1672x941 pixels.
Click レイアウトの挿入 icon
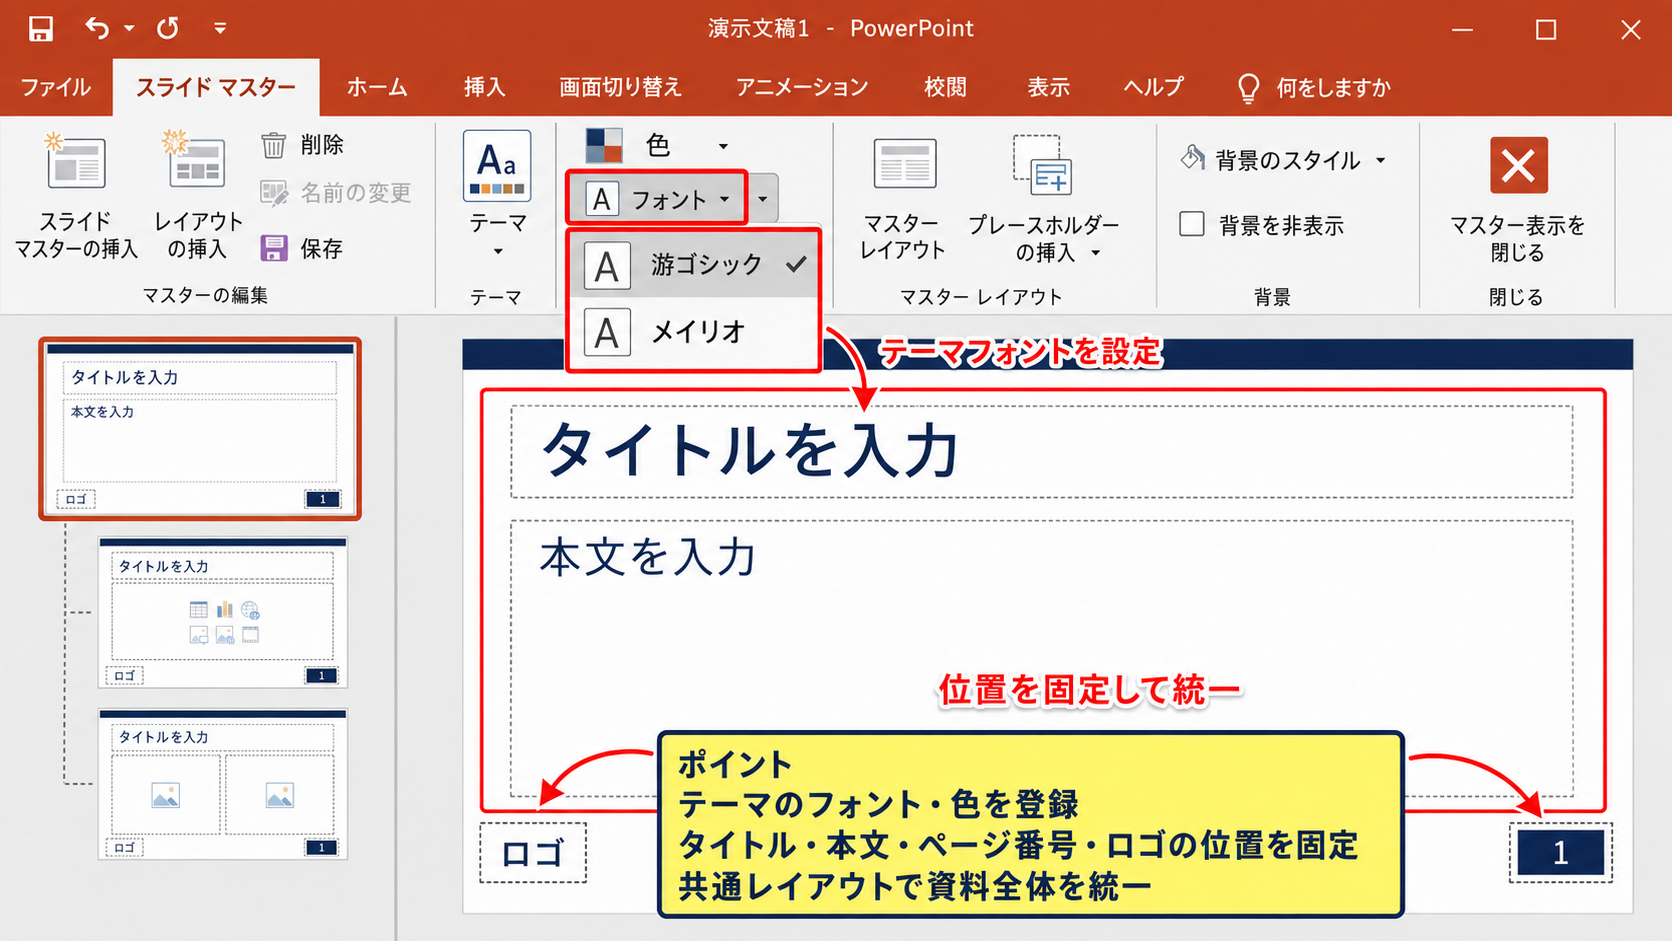(x=196, y=160)
